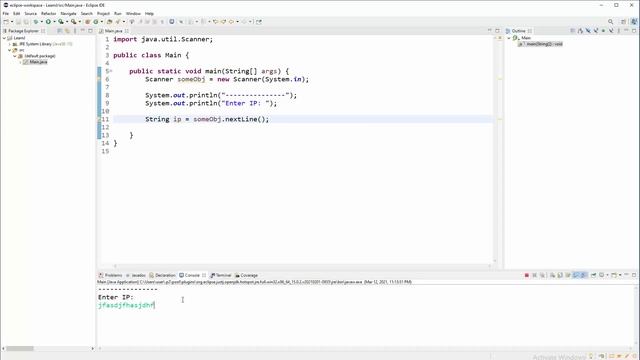The image size is (640, 360).
Task: Collapse the main method fold on line 5
Action: pyautogui.click(x=111, y=71)
